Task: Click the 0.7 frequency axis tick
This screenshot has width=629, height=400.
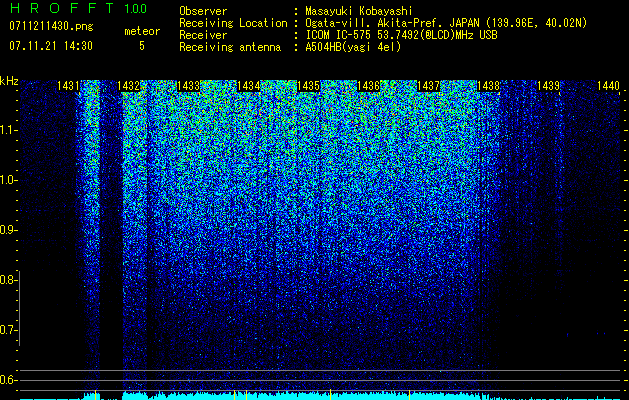Action: point(8,330)
